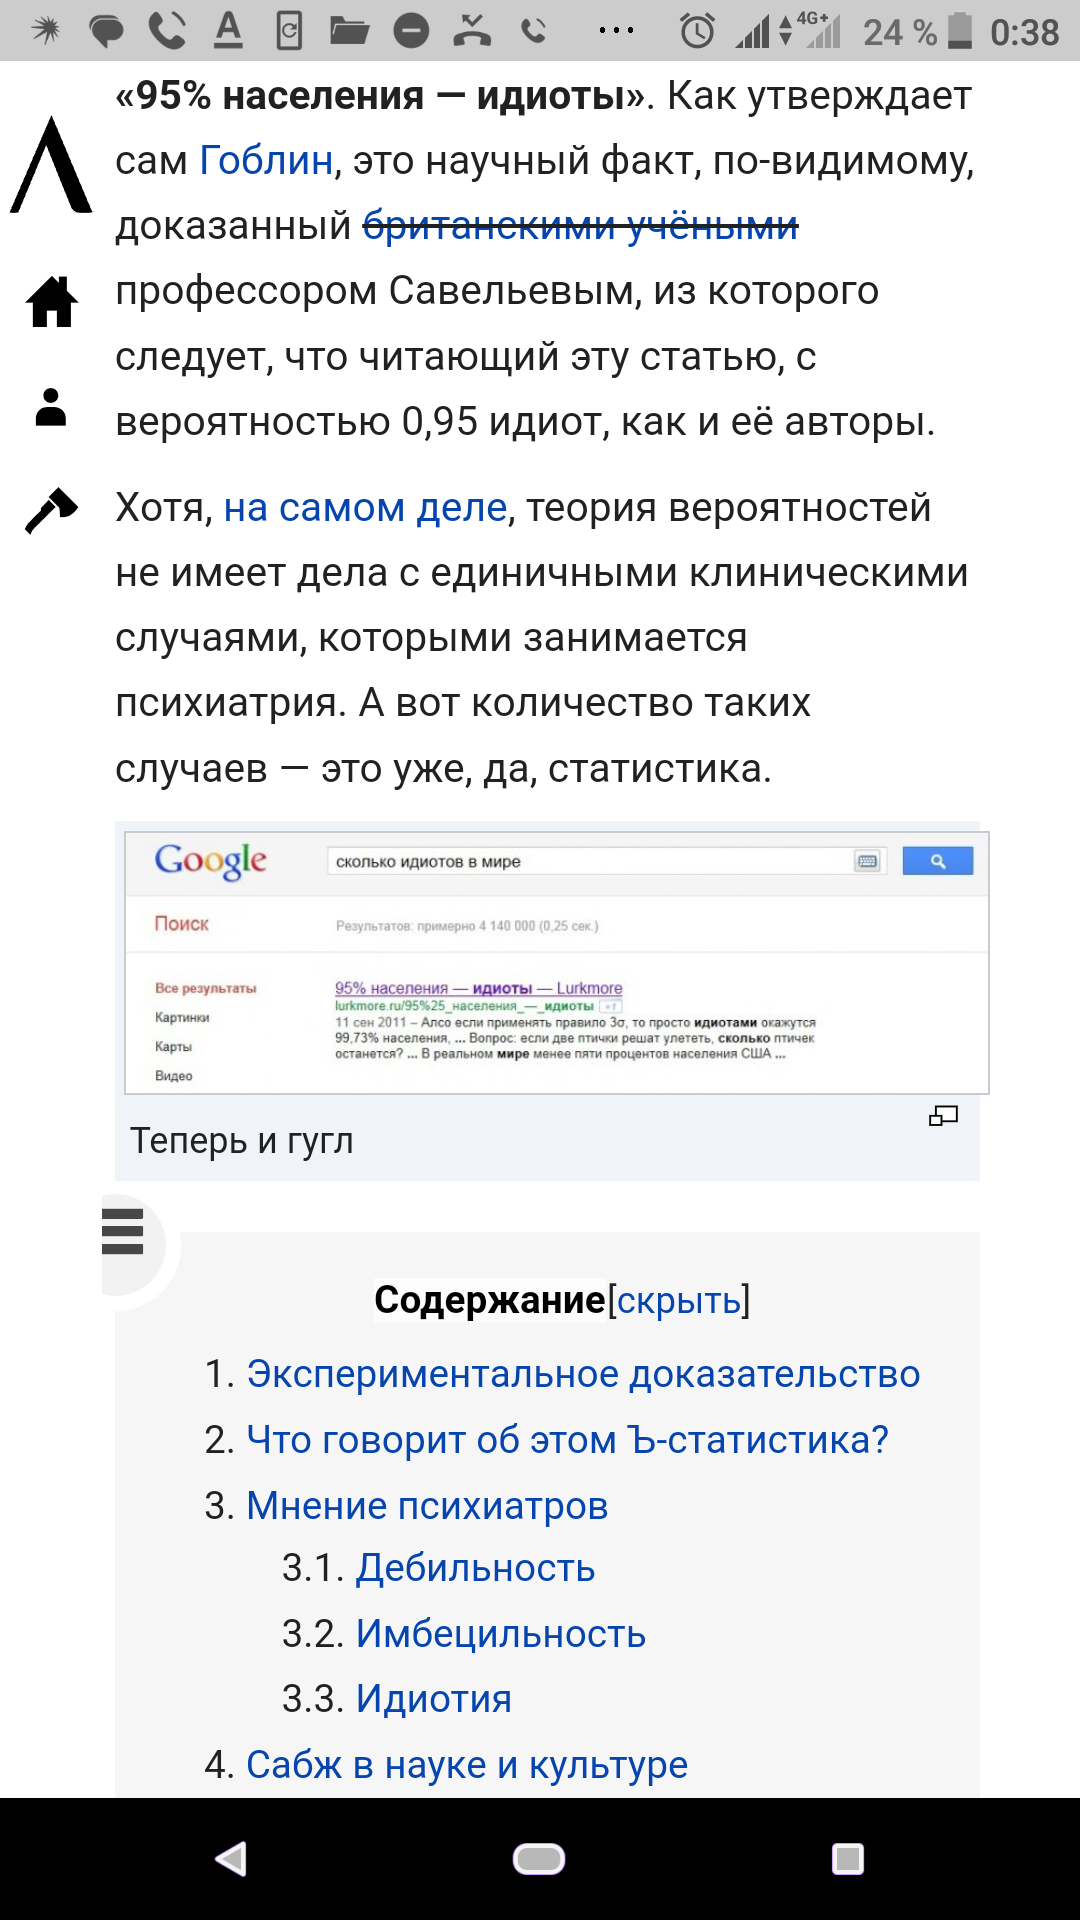Tap the Android home pill button
This screenshot has width=1080, height=1920.
(539, 1859)
